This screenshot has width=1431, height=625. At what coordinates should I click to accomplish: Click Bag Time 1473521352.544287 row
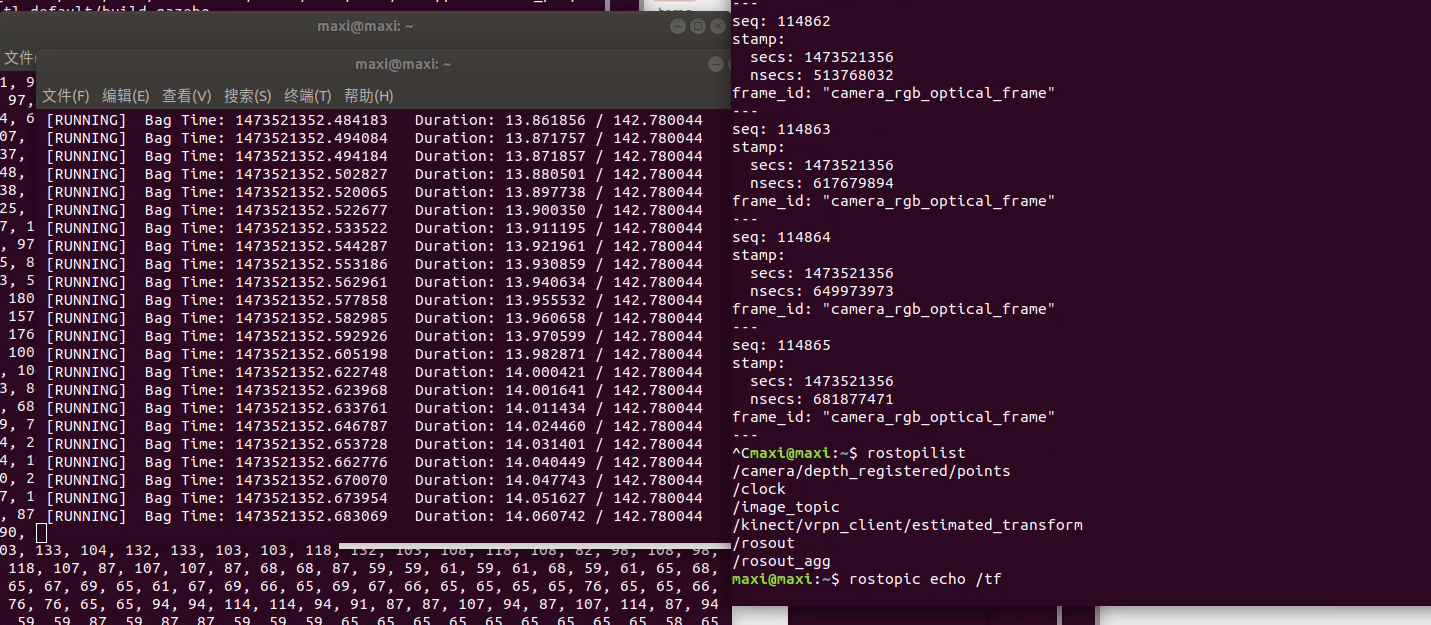pos(375,246)
